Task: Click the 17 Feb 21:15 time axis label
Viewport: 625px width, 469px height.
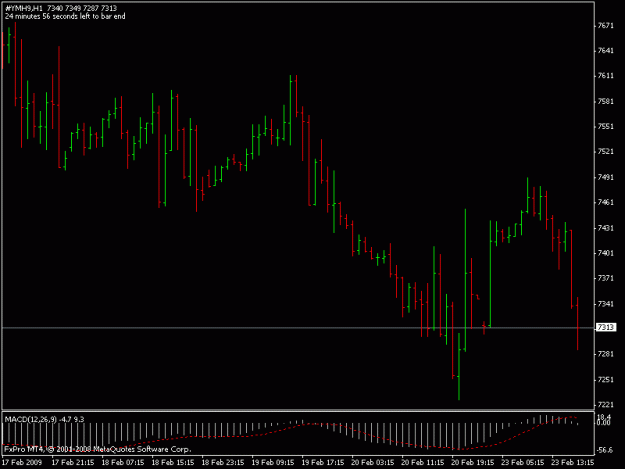Action: [x=73, y=462]
